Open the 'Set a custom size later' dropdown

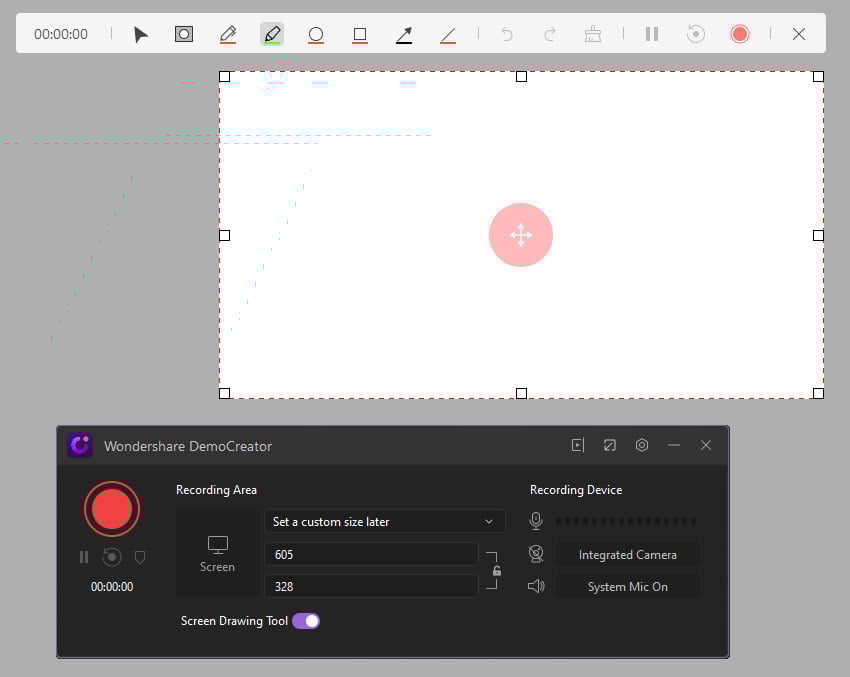pyautogui.click(x=385, y=521)
